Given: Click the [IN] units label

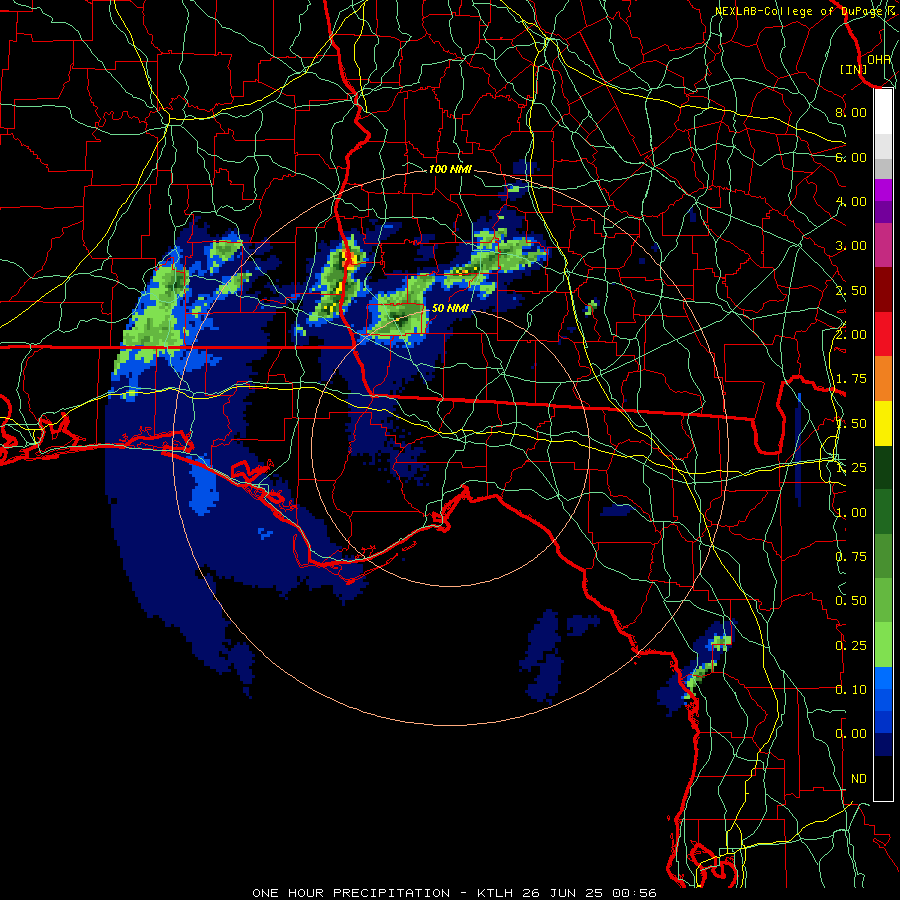Looking at the screenshot, I should (x=854, y=69).
